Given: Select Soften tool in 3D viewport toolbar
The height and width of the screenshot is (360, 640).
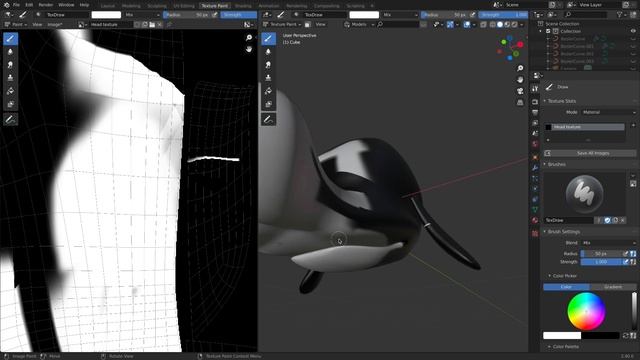Looking at the screenshot, I should pos(268,52).
